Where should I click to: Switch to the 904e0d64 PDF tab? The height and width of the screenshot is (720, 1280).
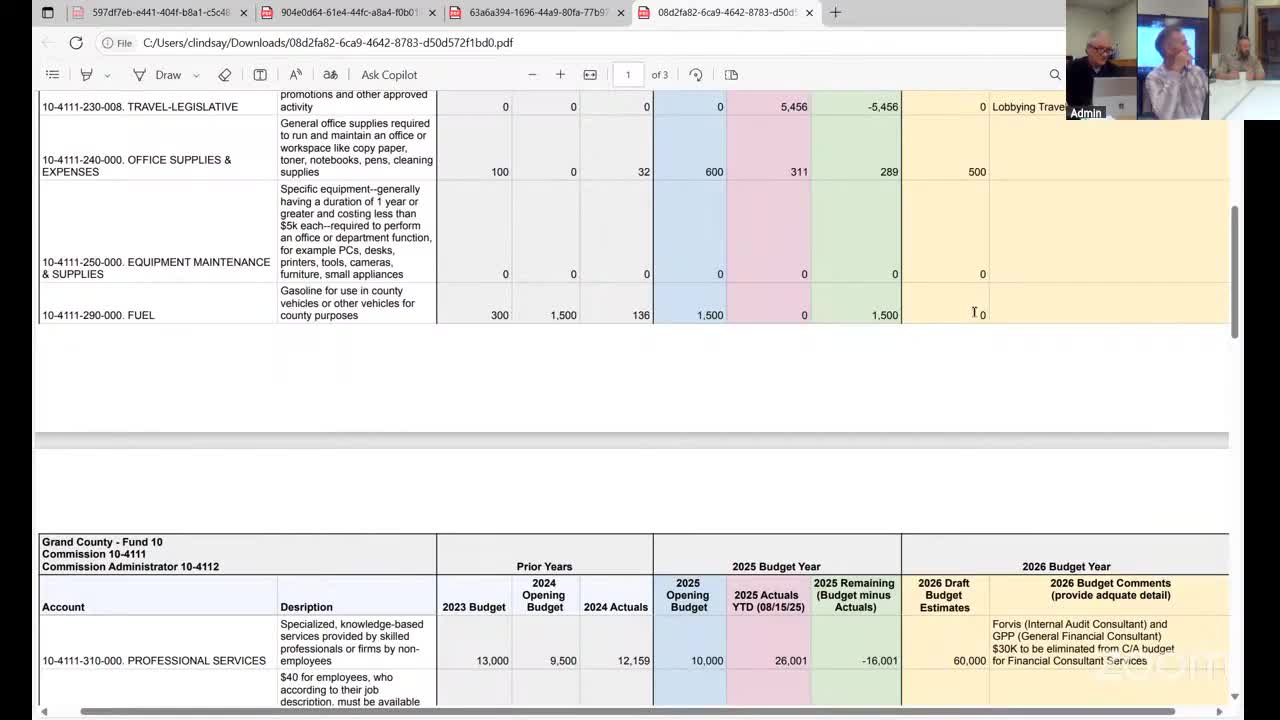348,13
